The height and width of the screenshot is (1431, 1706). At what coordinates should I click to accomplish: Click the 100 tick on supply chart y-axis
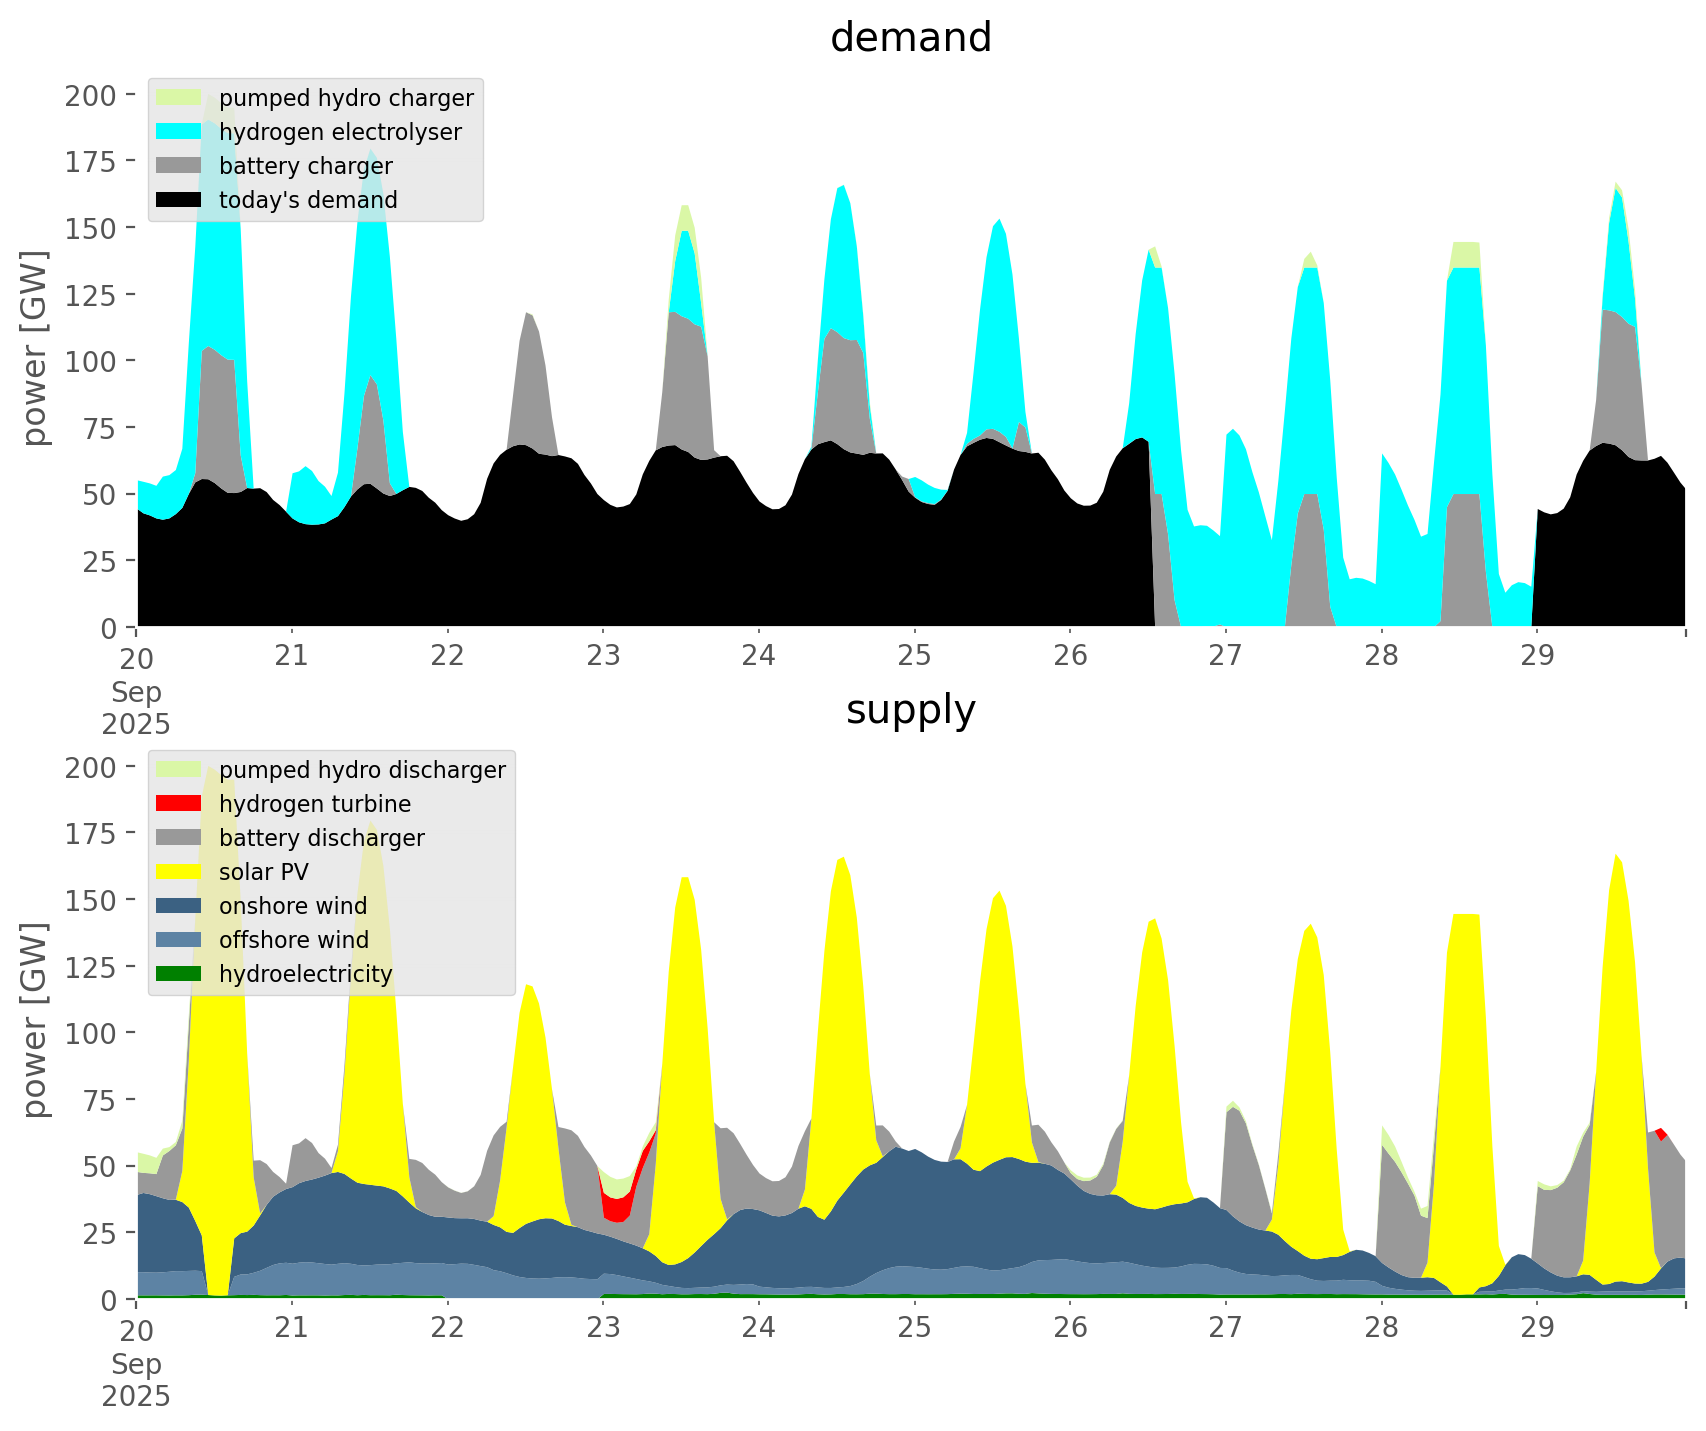coord(91,1034)
